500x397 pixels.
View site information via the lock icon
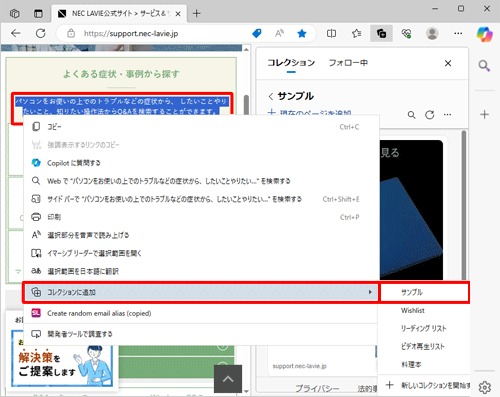tap(71, 33)
